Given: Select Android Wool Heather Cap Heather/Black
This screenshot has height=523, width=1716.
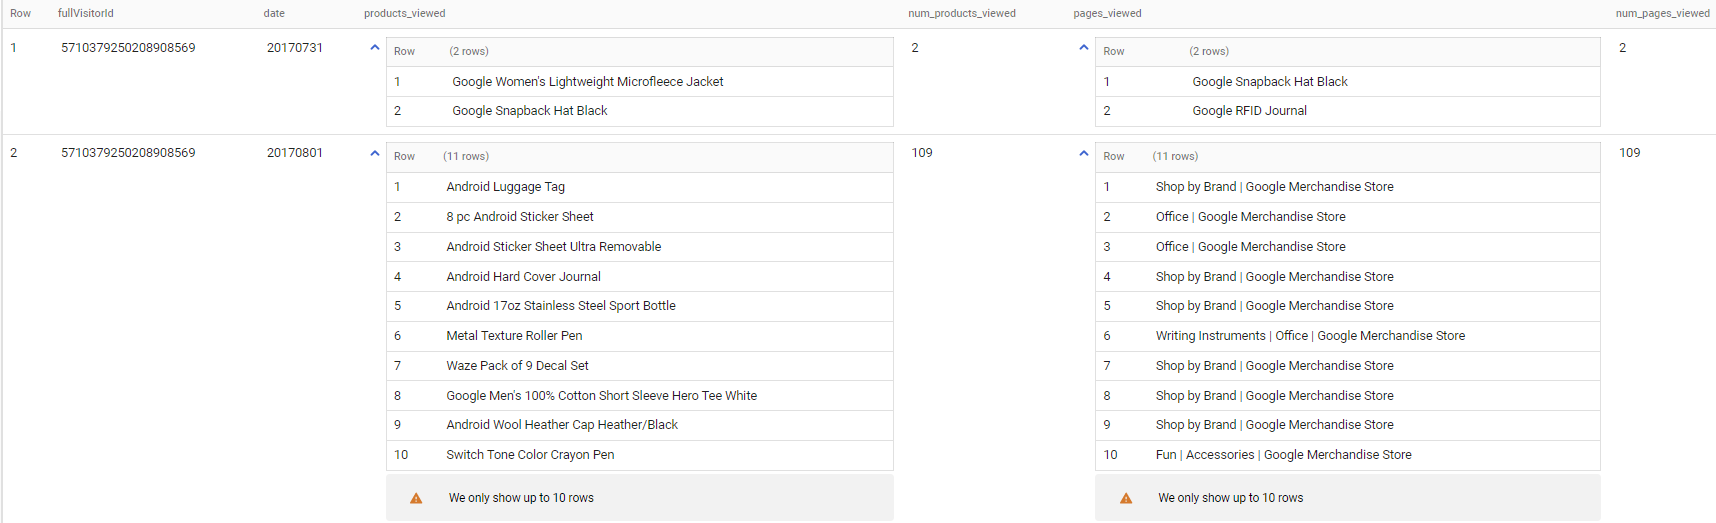Looking at the screenshot, I should click(x=562, y=425).
